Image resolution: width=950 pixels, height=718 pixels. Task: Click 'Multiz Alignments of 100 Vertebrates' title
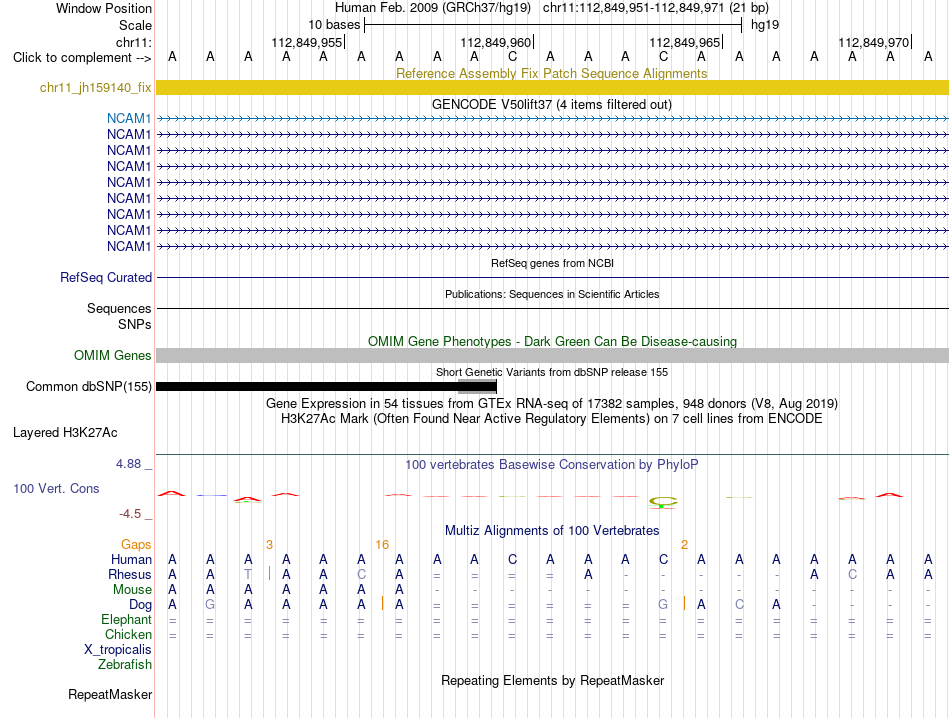click(x=552, y=531)
